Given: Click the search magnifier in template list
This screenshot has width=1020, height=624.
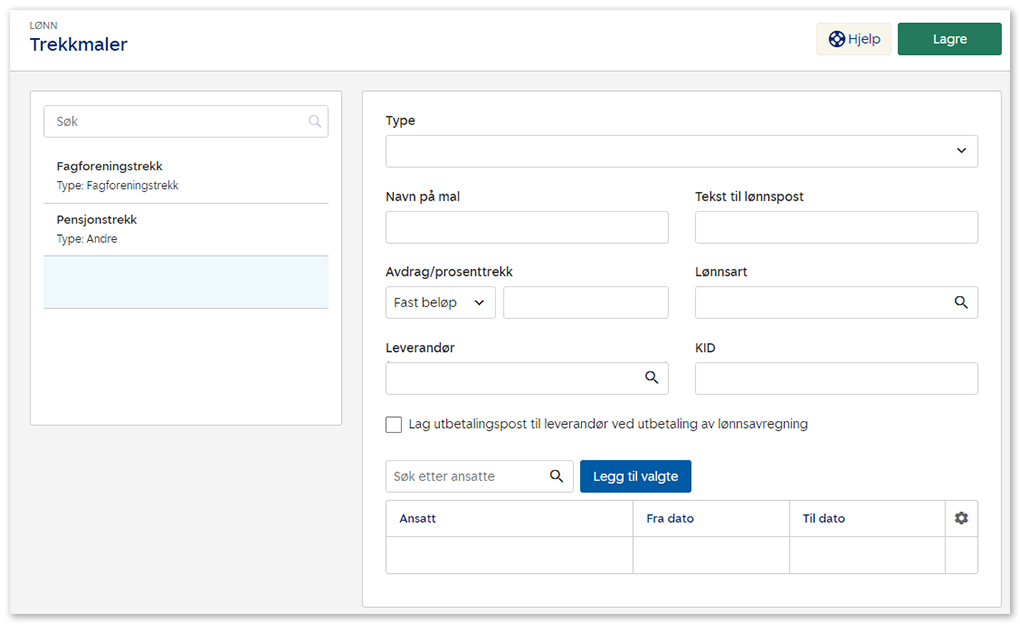Looking at the screenshot, I should click(x=315, y=122).
